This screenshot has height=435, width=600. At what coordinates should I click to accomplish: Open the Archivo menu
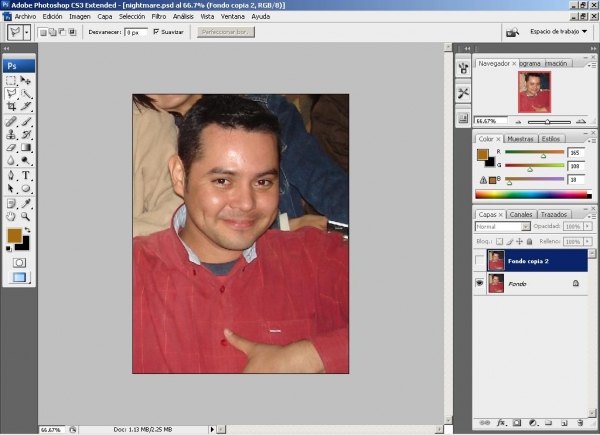point(25,16)
